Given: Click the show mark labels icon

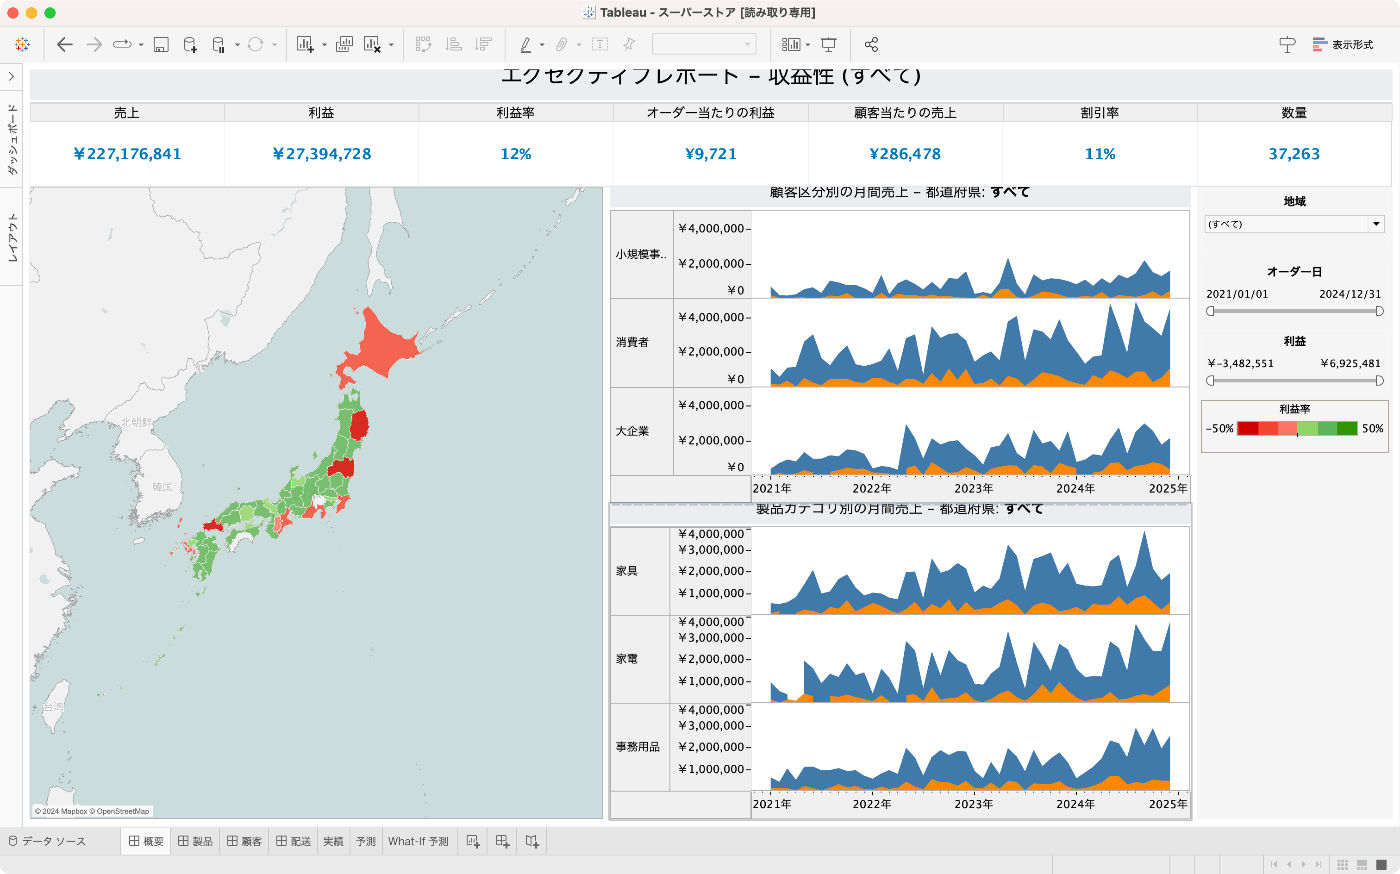Looking at the screenshot, I should coord(600,44).
